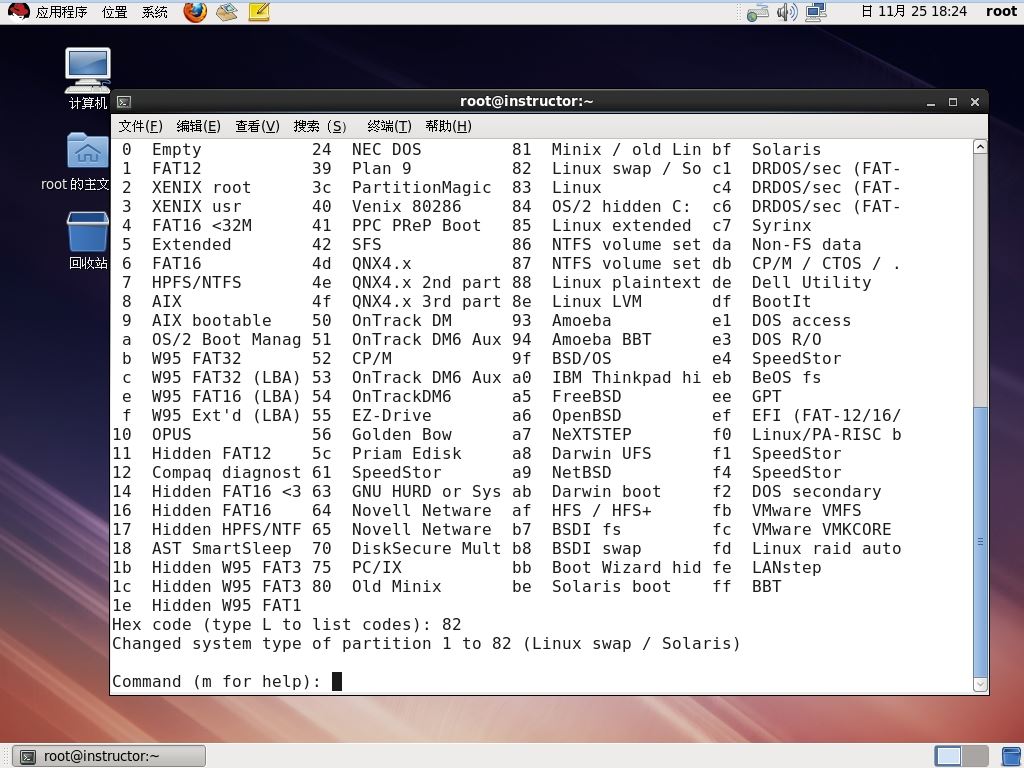Click the 'Golden Bow' entry
The width and height of the screenshot is (1024, 768).
(x=402, y=434)
